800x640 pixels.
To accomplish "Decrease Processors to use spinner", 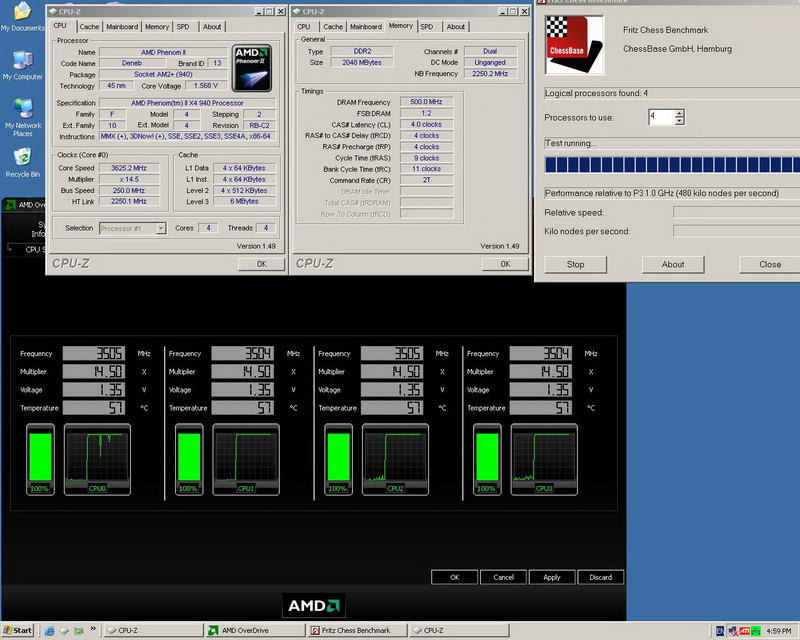I will 679,121.
